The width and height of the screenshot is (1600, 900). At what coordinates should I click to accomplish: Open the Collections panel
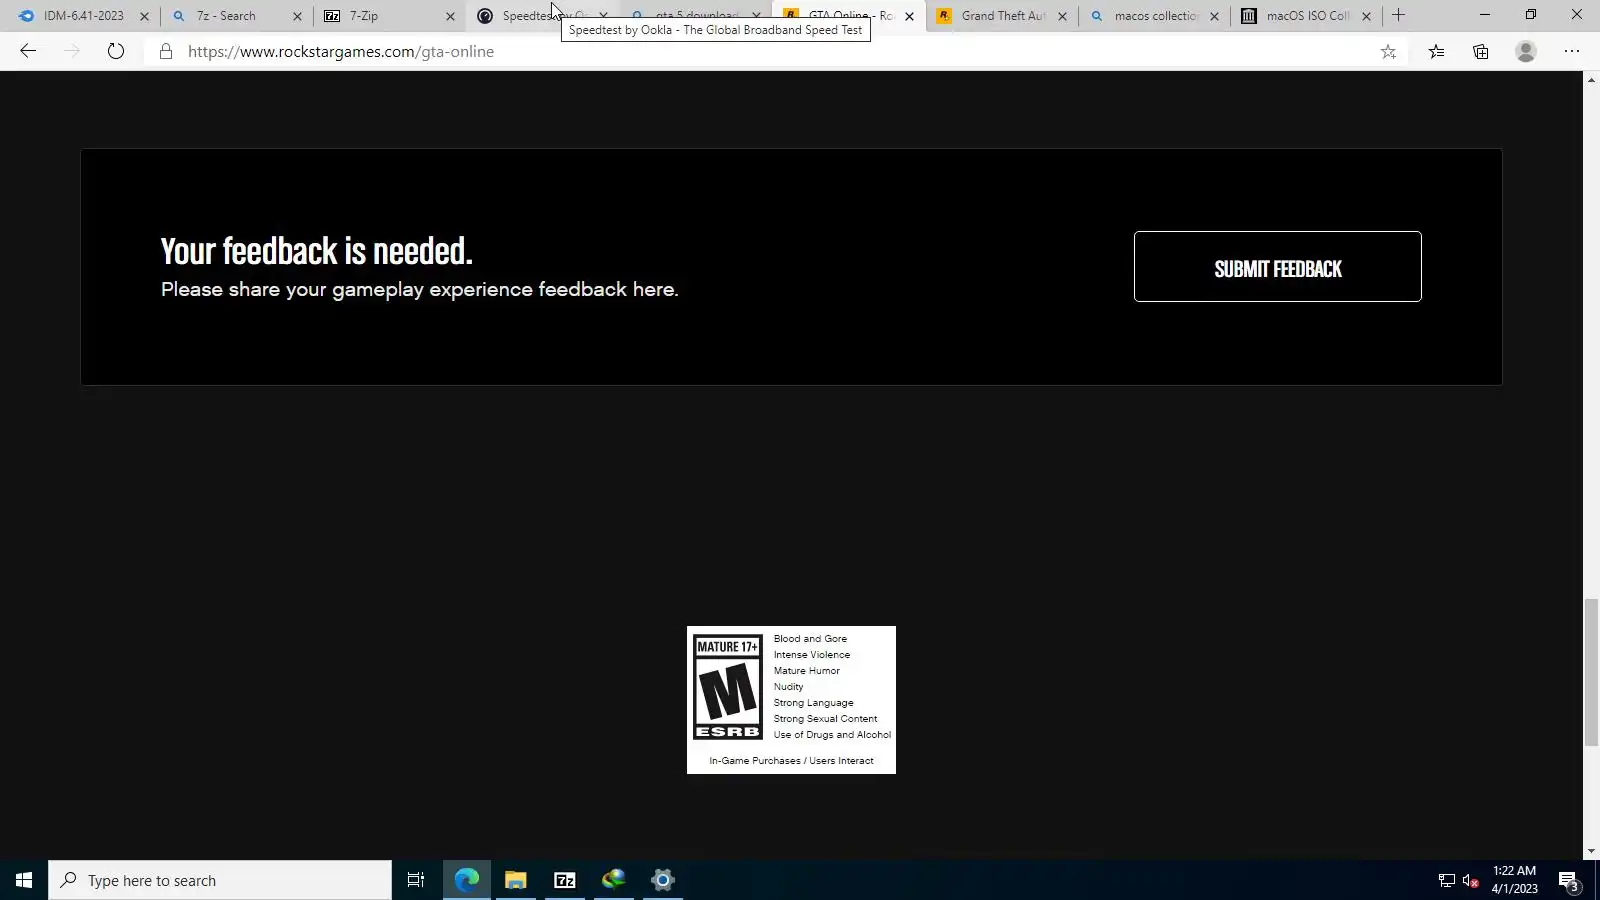pos(1481,52)
